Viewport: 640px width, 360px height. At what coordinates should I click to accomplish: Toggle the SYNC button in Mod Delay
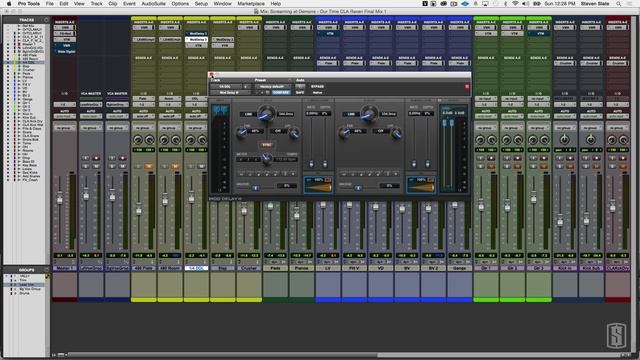(267, 145)
